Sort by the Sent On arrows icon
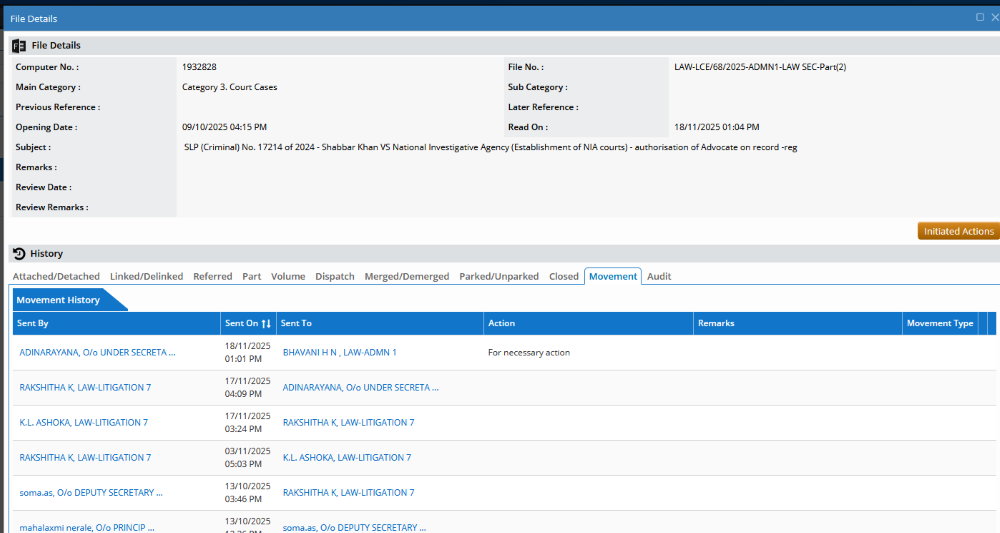 pos(266,324)
